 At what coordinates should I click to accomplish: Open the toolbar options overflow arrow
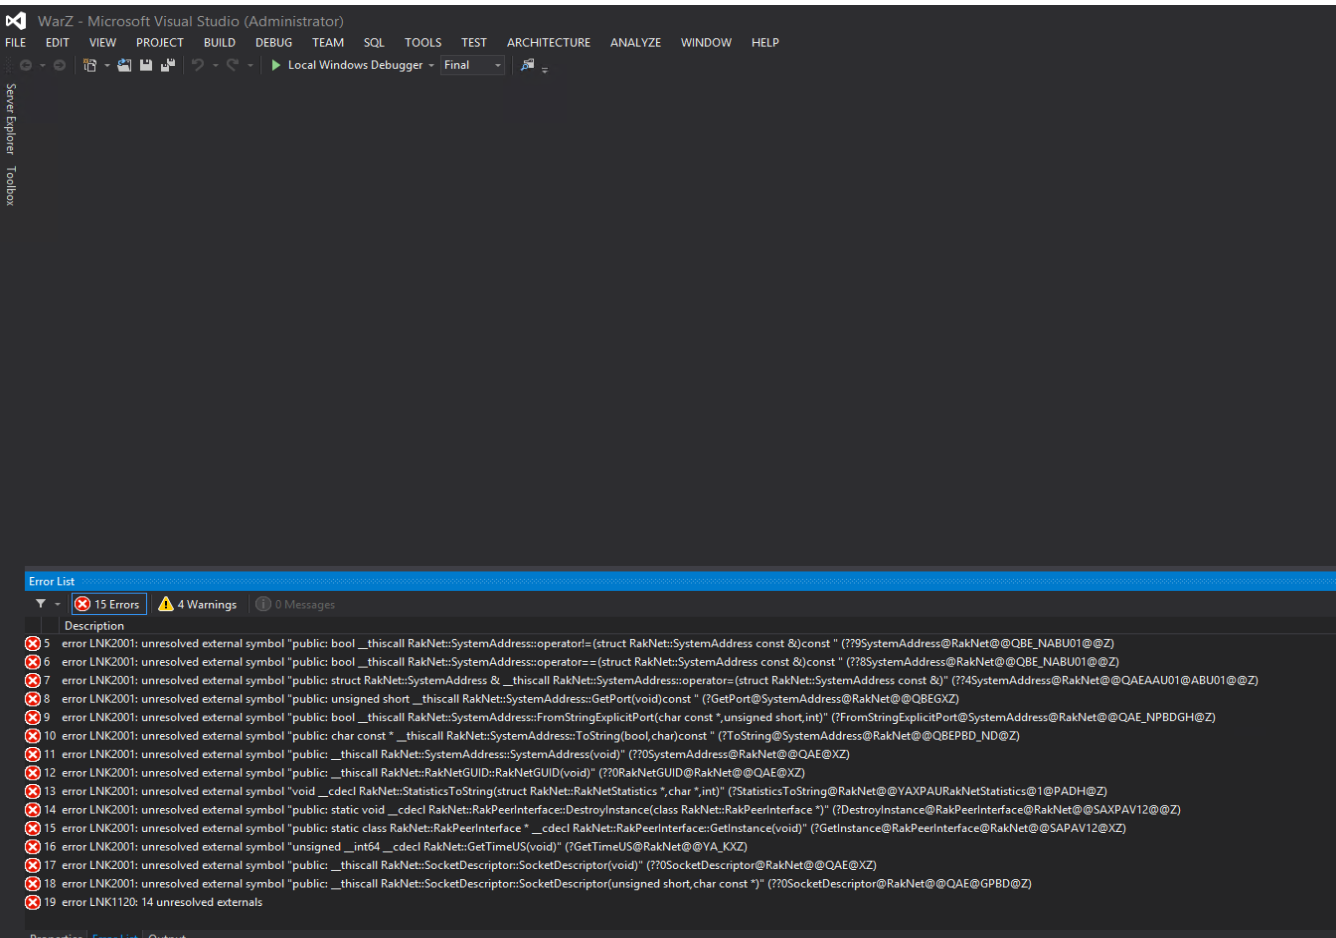545,69
